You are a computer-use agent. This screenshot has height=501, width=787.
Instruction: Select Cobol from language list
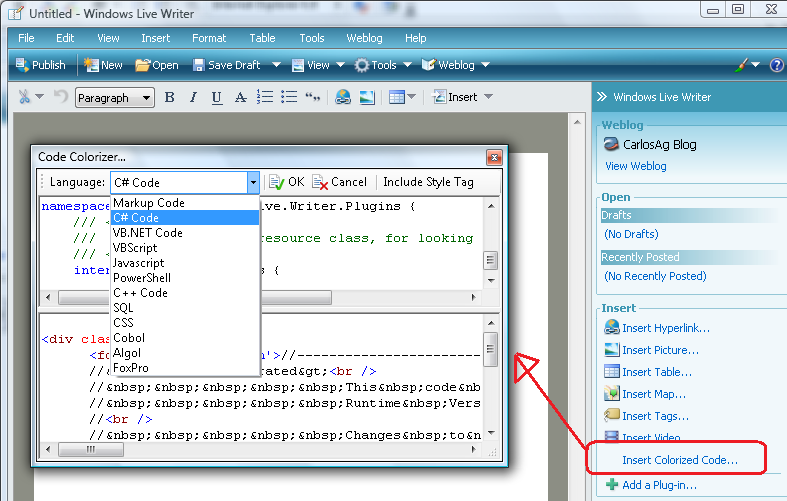tap(185, 338)
